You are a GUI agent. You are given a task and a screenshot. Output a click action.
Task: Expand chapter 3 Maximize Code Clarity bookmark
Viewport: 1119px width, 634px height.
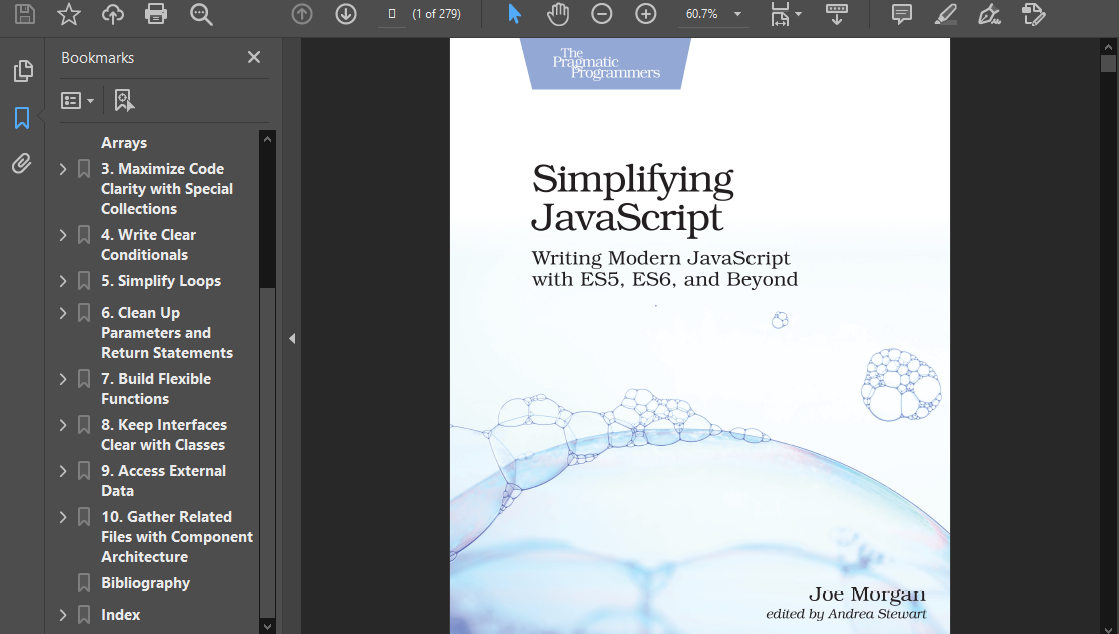point(63,169)
